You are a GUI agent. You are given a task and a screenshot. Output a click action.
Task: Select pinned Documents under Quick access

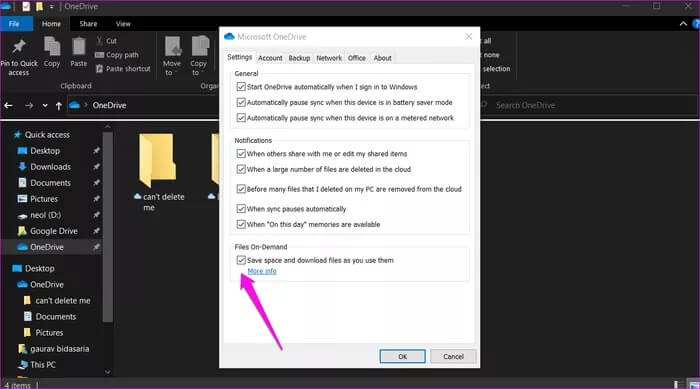coord(50,183)
